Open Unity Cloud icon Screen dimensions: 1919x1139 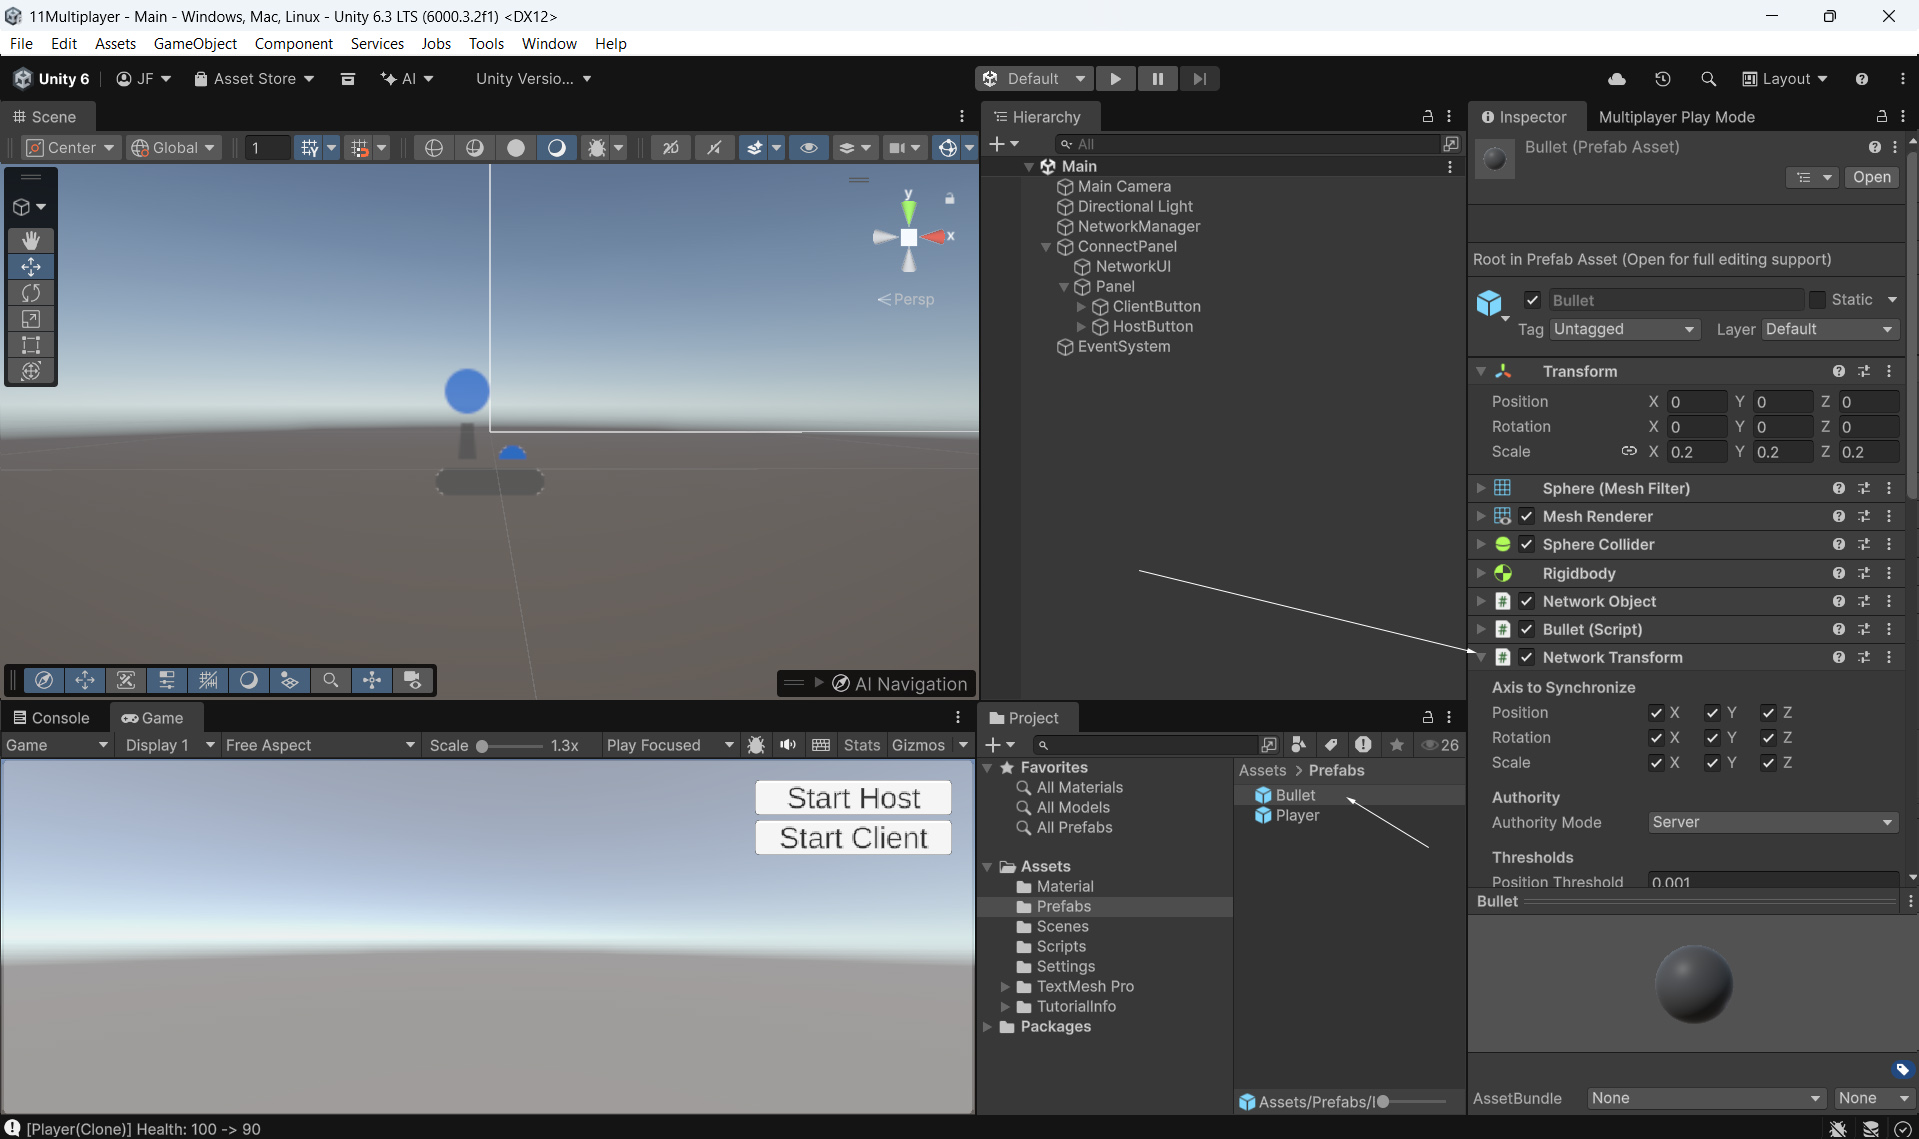pyautogui.click(x=1616, y=79)
